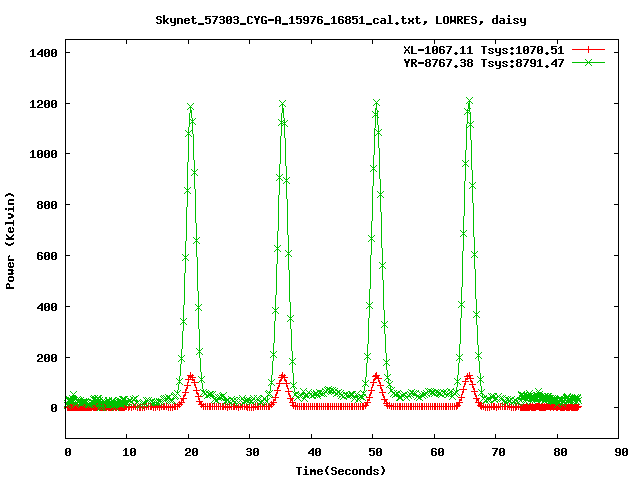Click the 90 x-axis tick label

coord(621,452)
